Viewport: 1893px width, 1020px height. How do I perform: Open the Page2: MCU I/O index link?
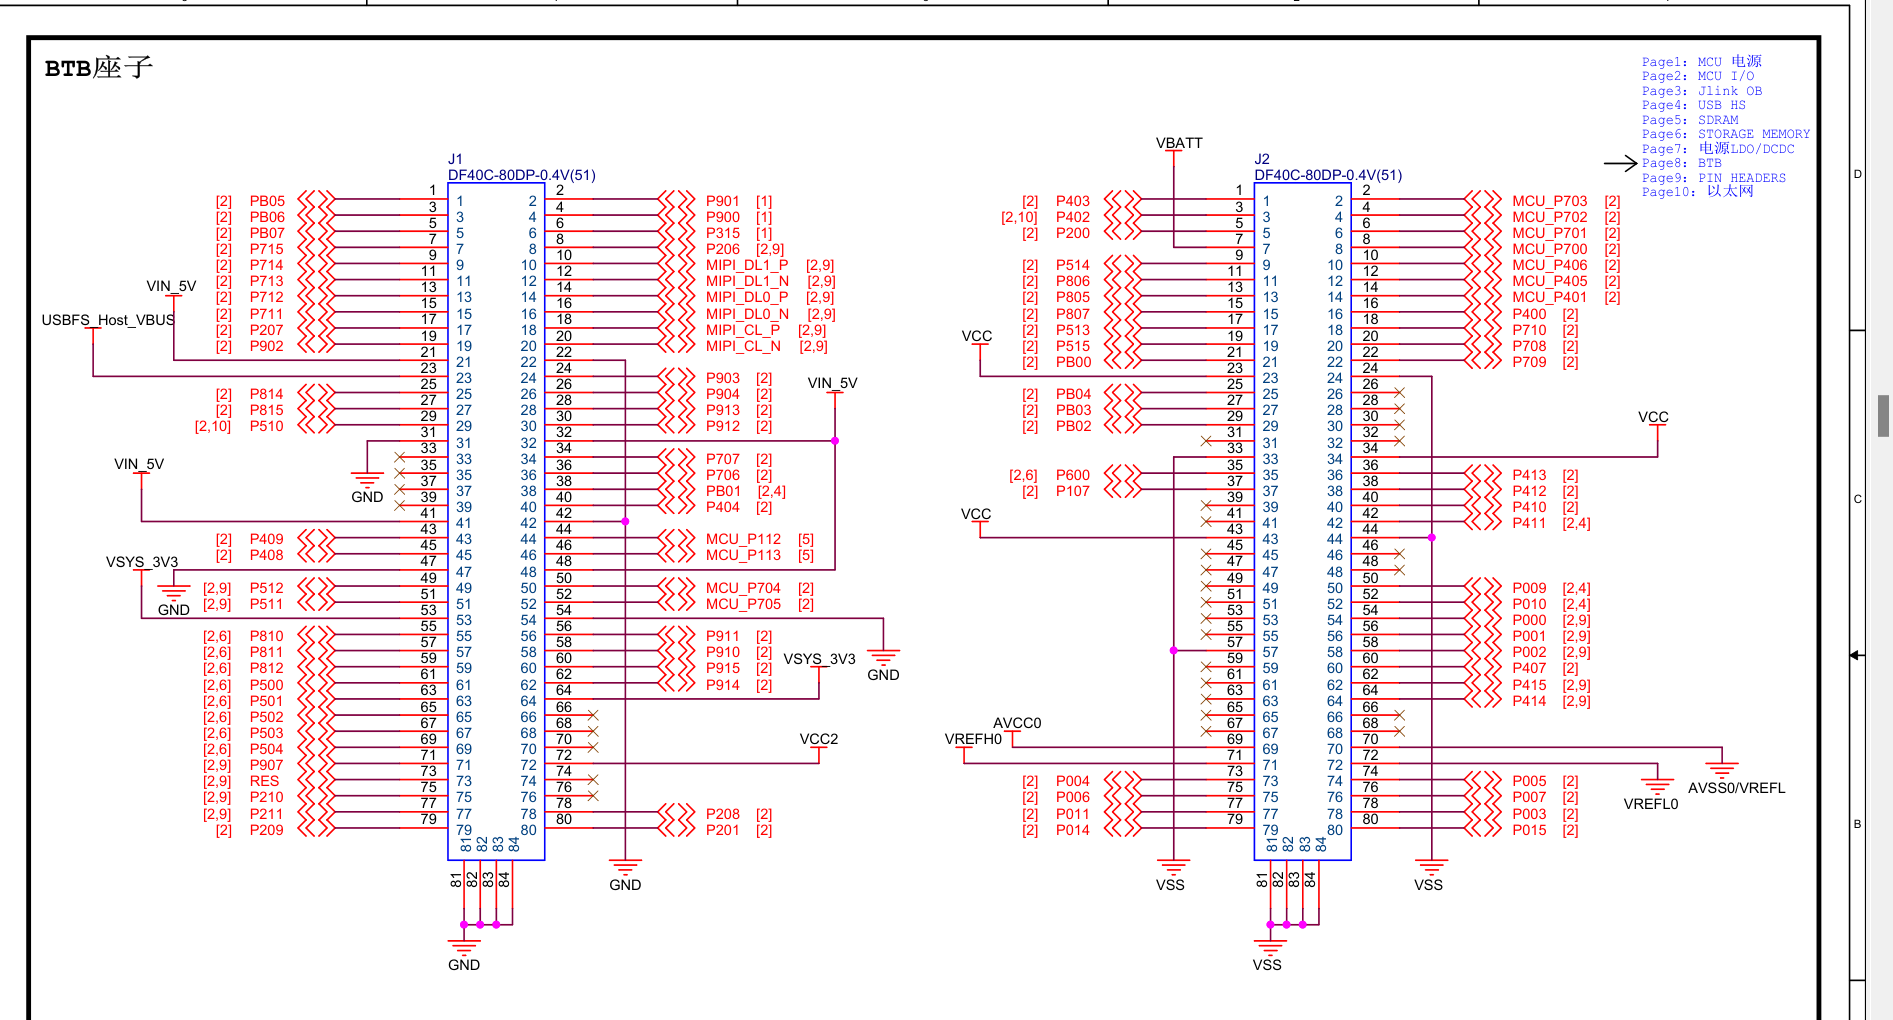pyautogui.click(x=1697, y=76)
